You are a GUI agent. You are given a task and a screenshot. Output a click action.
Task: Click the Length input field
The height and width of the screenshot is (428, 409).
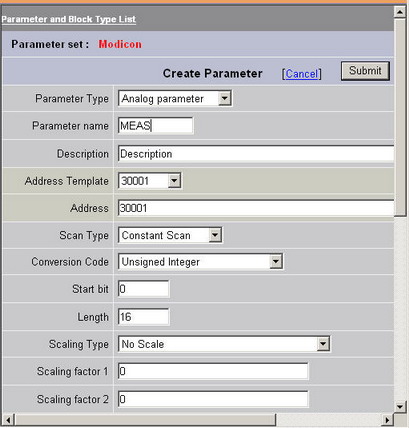pyautogui.click(x=144, y=317)
